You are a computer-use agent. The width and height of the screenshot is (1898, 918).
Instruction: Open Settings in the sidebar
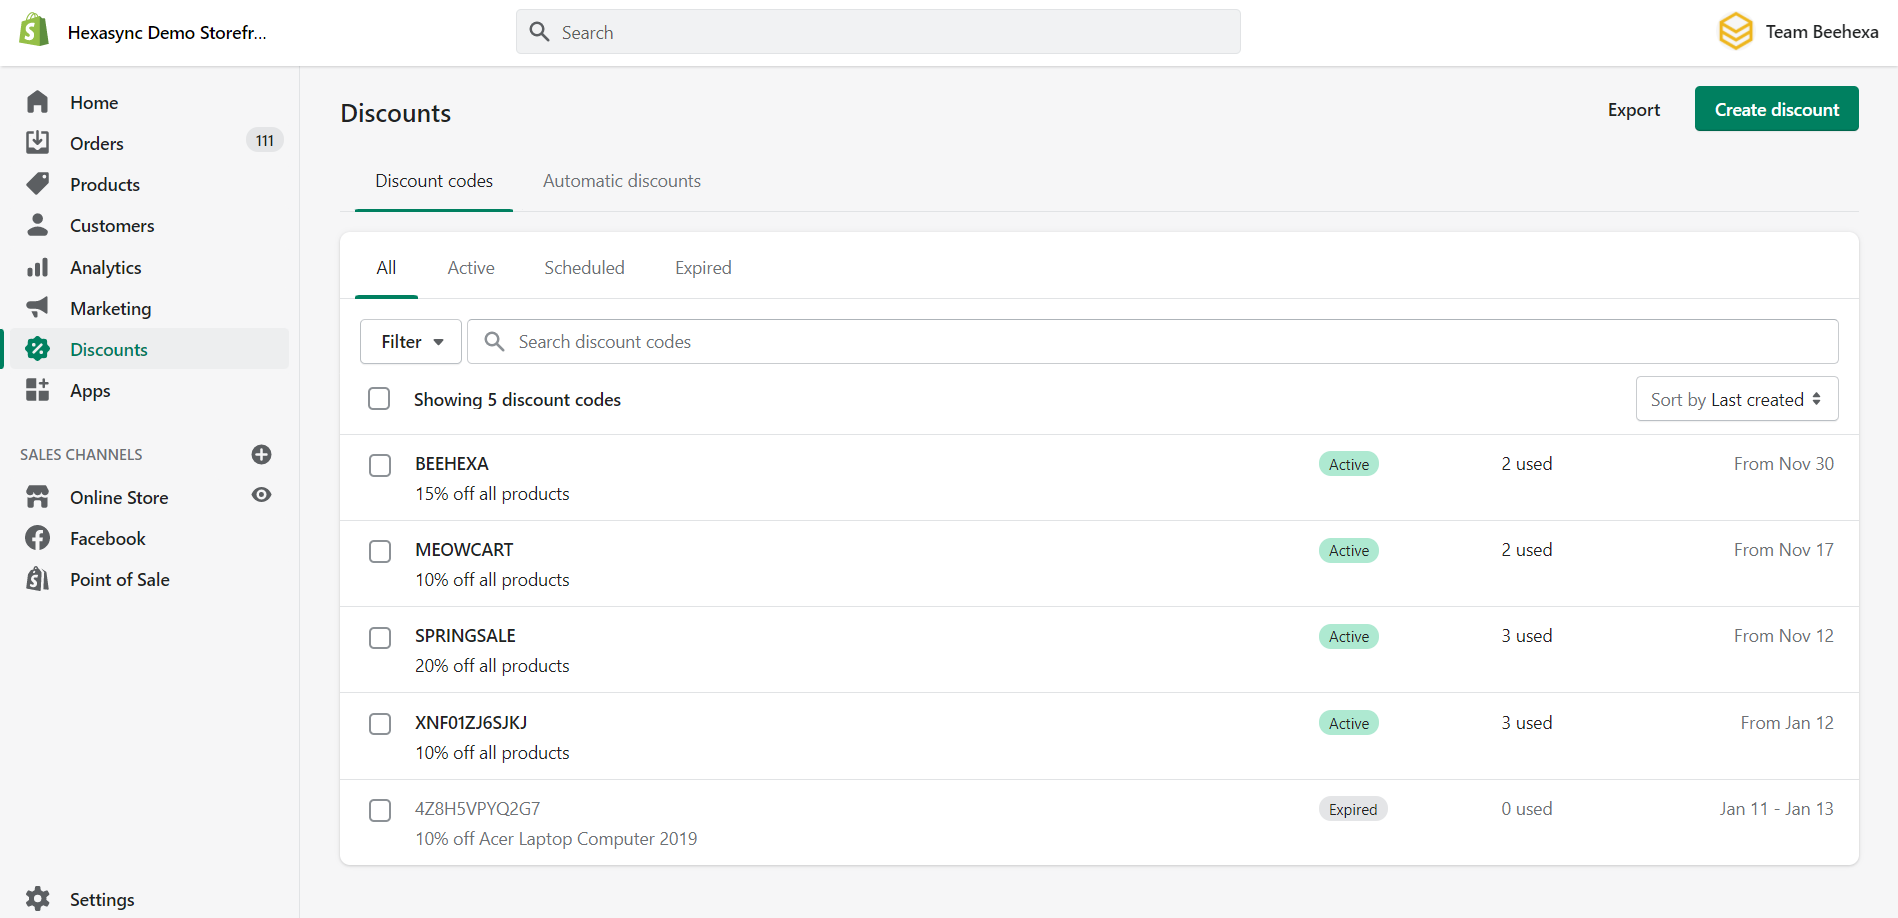point(102,900)
